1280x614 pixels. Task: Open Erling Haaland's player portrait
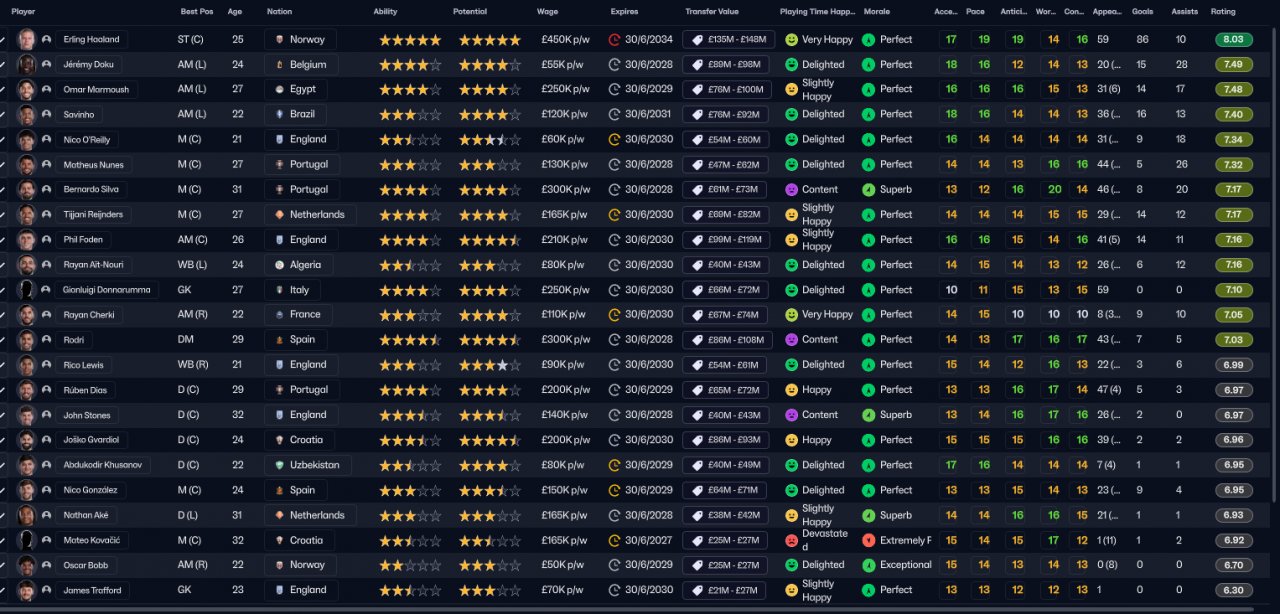pyautogui.click(x=27, y=40)
